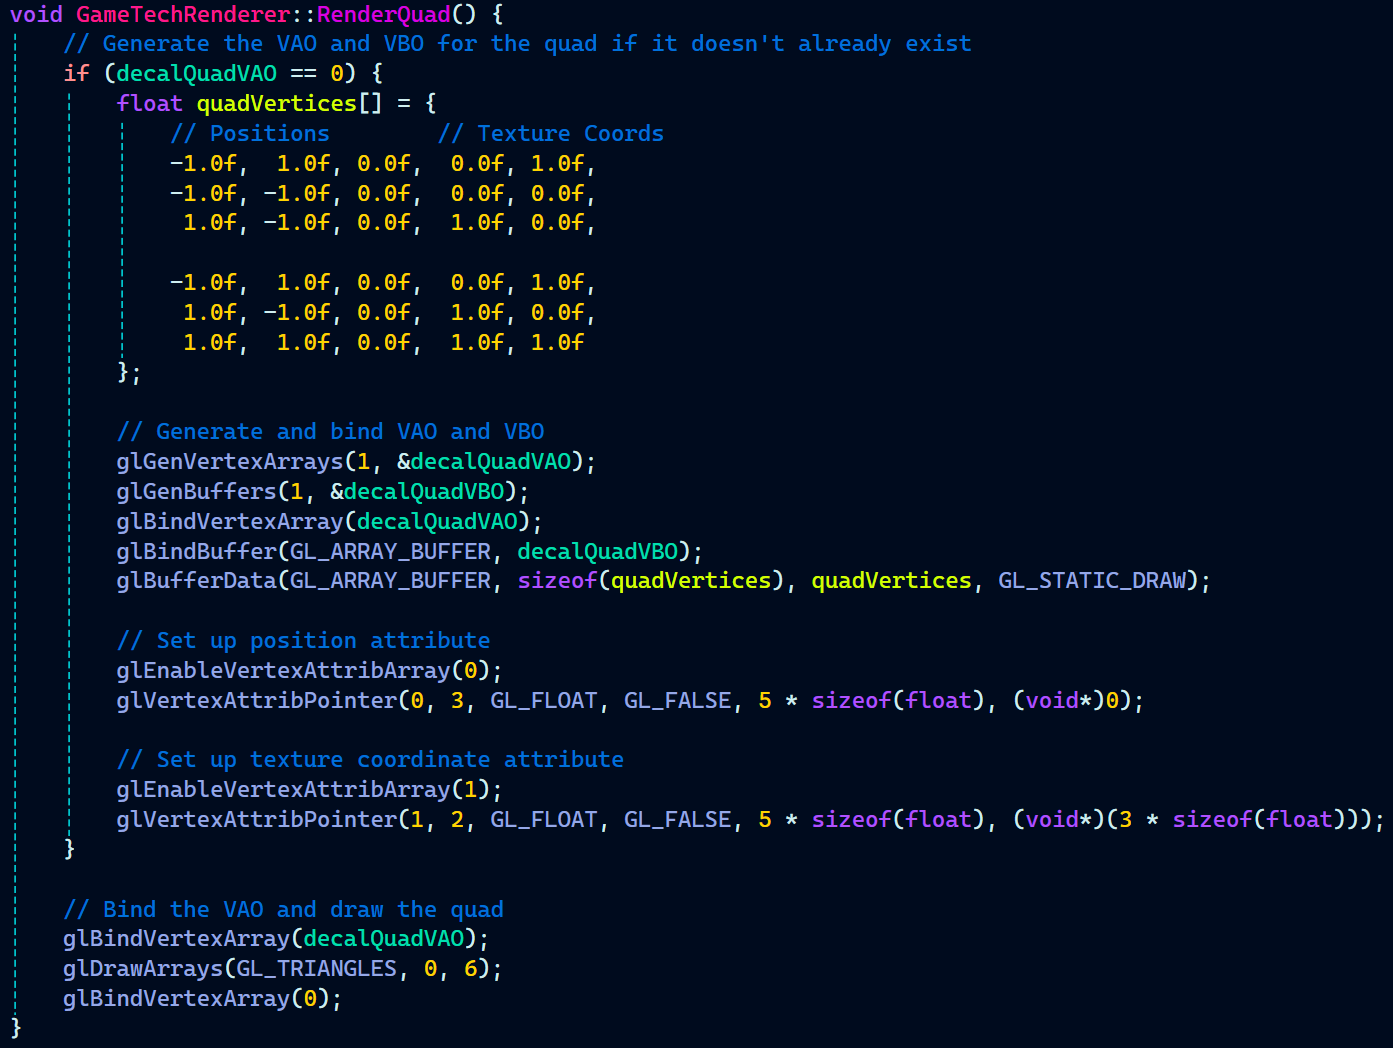The width and height of the screenshot is (1393, 1048).
Task: Click the 'Bind the VAO and draw the quad' comment
Action: coord(283,909)
